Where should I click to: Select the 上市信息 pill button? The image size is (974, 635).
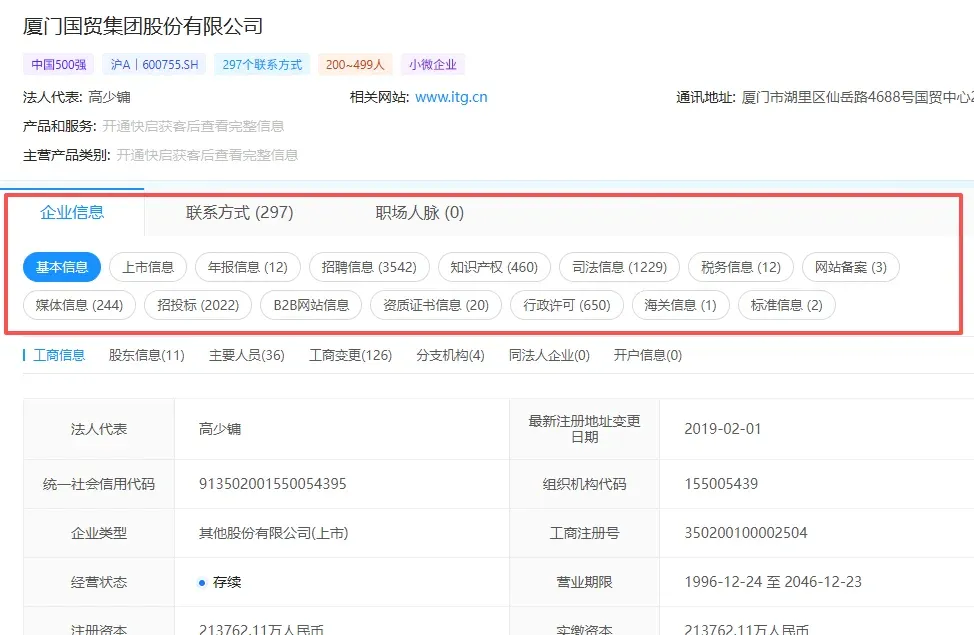(148, 267)
